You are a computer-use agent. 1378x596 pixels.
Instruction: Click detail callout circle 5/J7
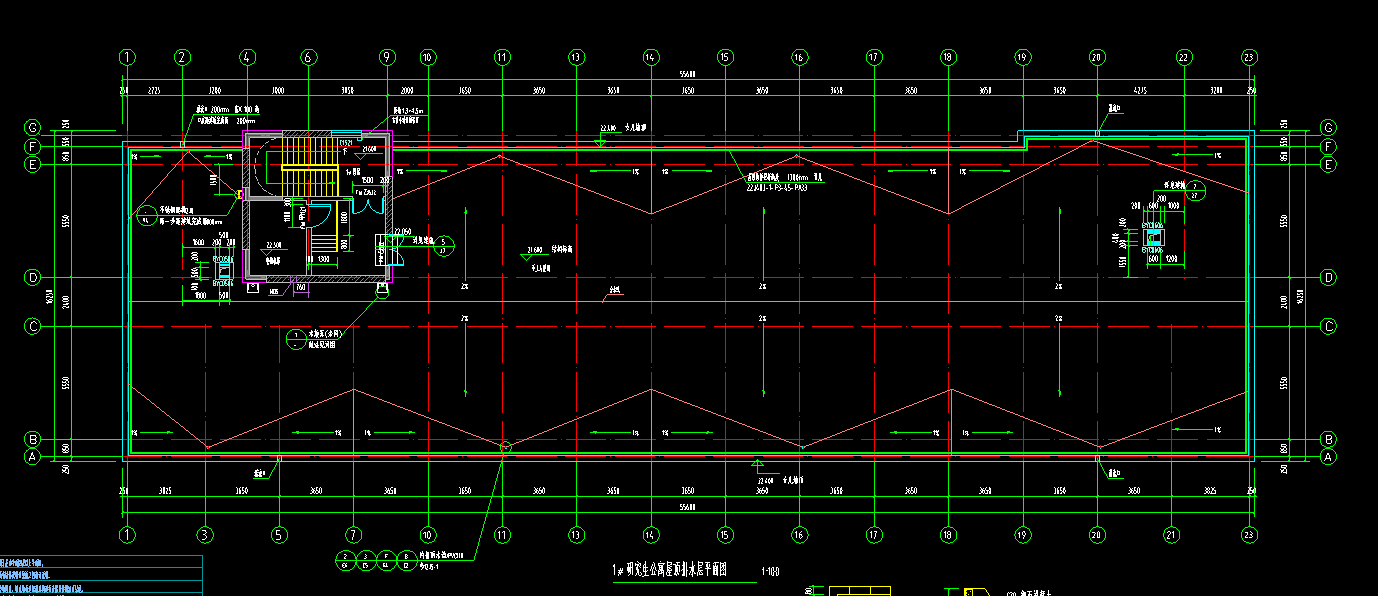(445, 246)
